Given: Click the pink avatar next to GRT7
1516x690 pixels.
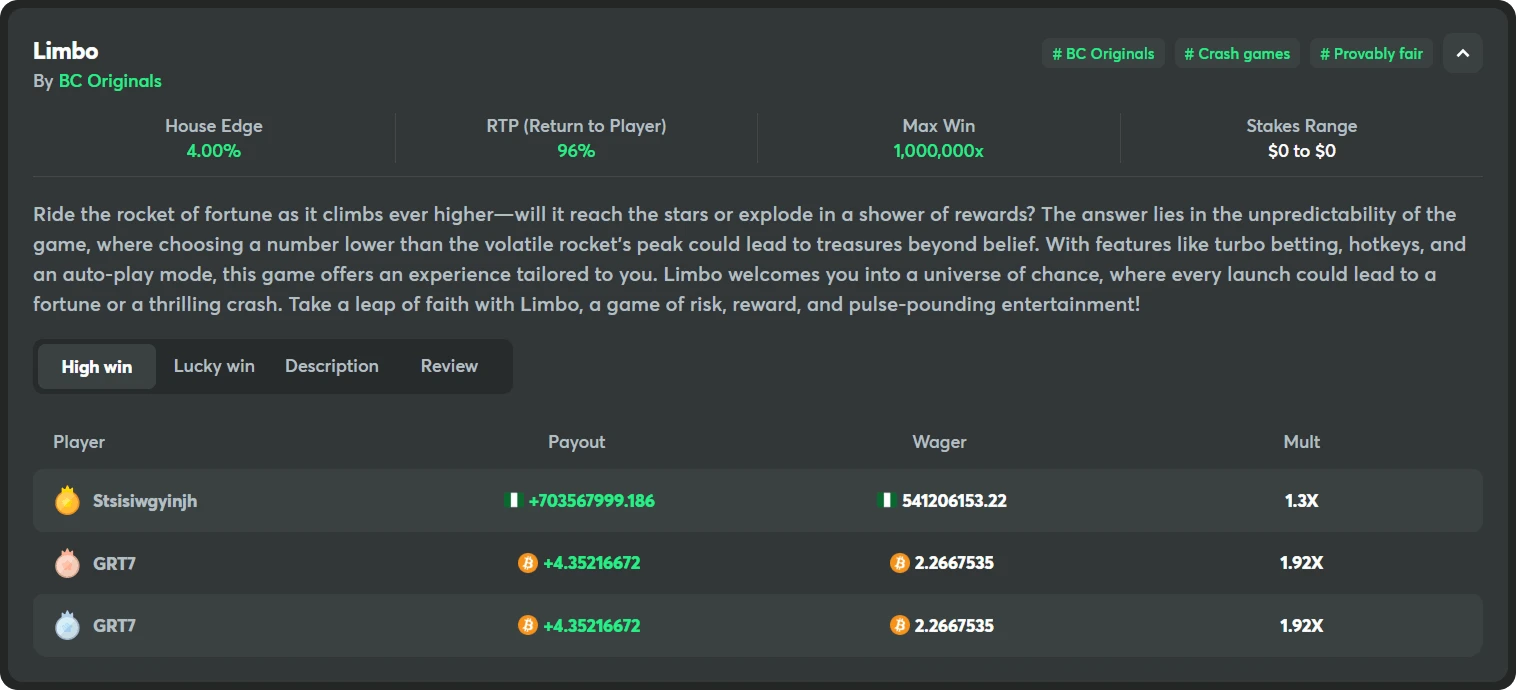Looking at the screenshot, I should coord(66,563).
